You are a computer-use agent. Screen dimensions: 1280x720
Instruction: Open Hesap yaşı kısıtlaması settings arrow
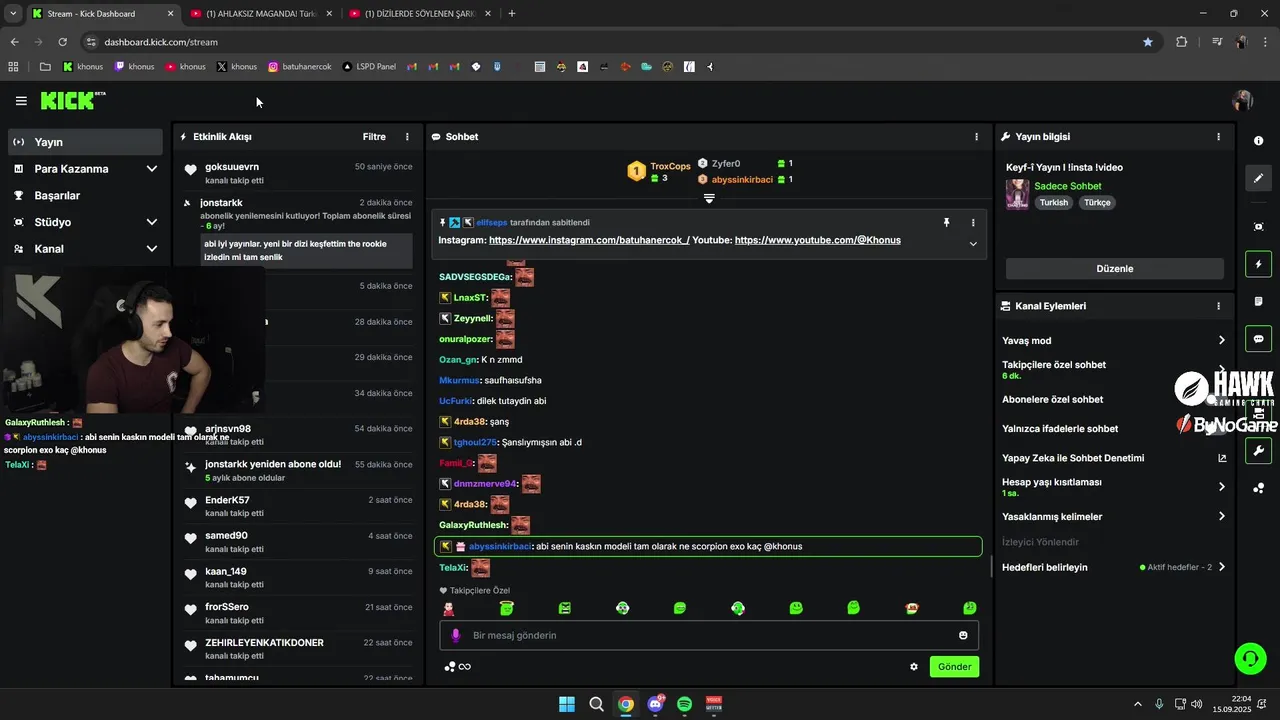(x=1221, y=487)
